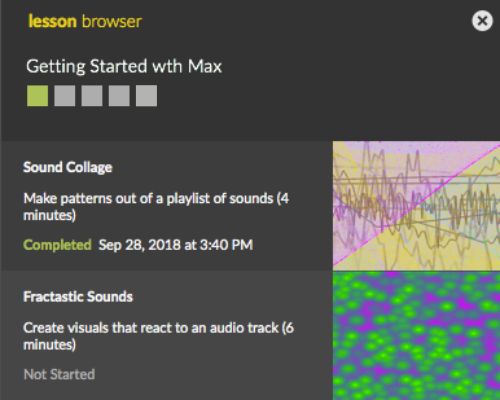Open the Fractastic Sounds green dotted thumbnail
The height and width of the screenshot is (400, 500).
416,336
